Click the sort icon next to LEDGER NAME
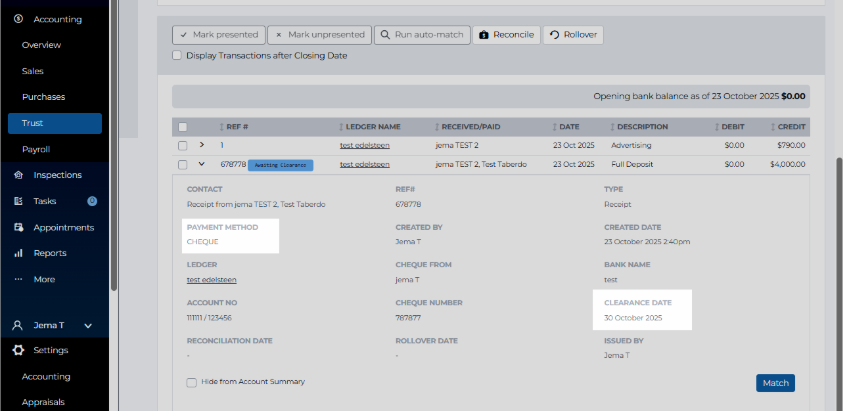 [x=341, y=127]
